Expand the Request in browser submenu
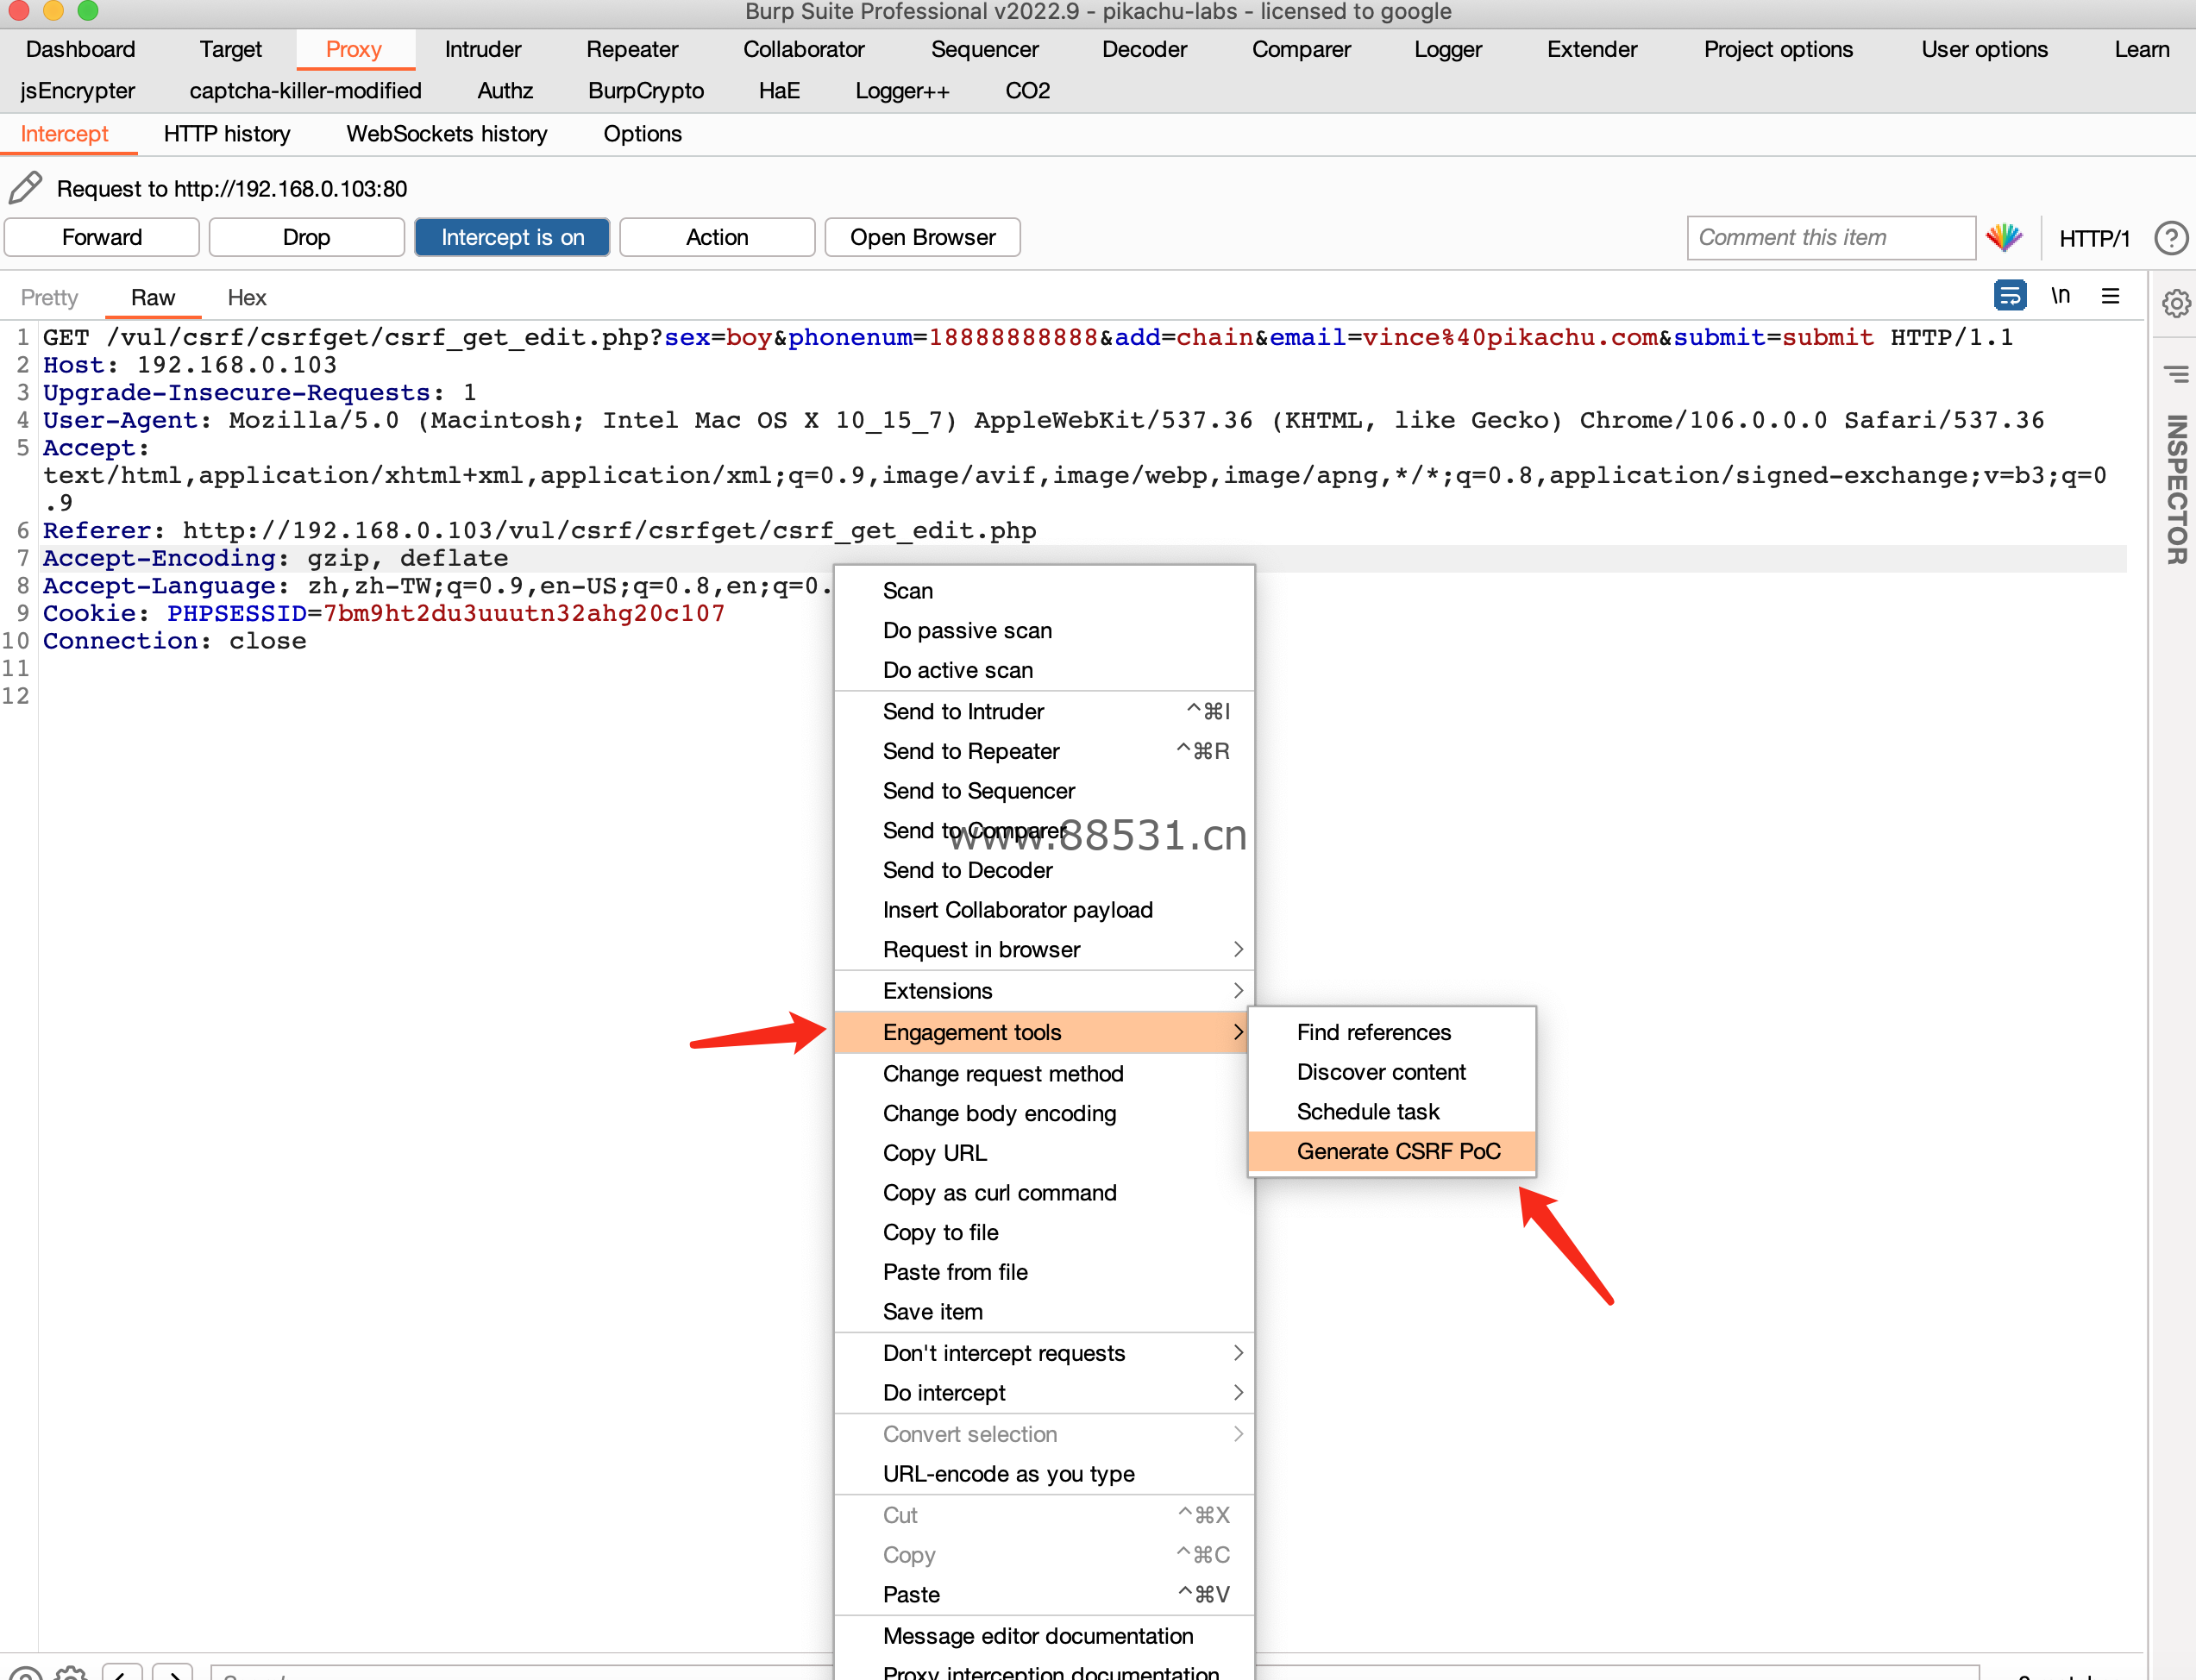The width and height of the screenshot is (2196, 1680). pos(1044,949)
